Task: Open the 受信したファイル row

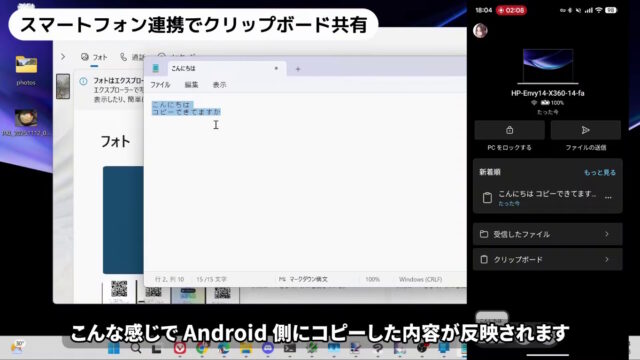Action: (x=547, y=234)
